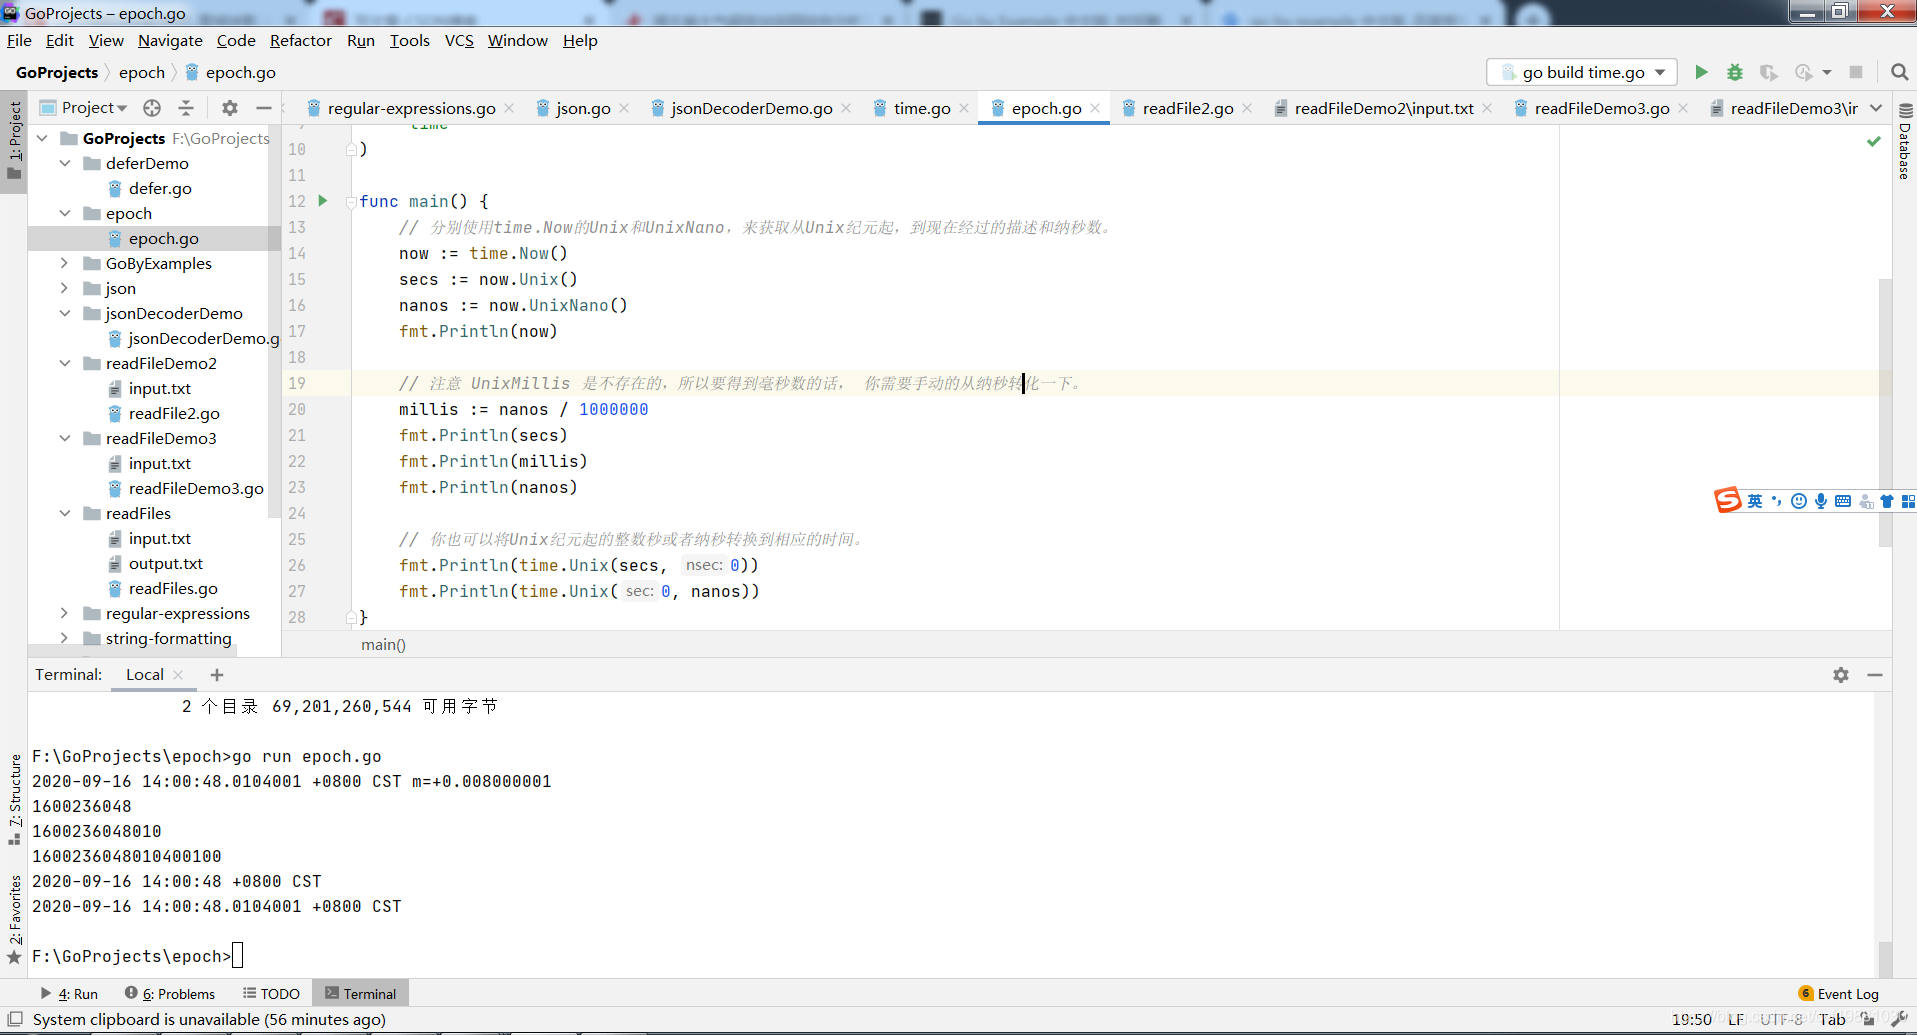Toggle the 2: Favorites side panel
Screen dimensions: 1917x1035
tap(14, 918)
